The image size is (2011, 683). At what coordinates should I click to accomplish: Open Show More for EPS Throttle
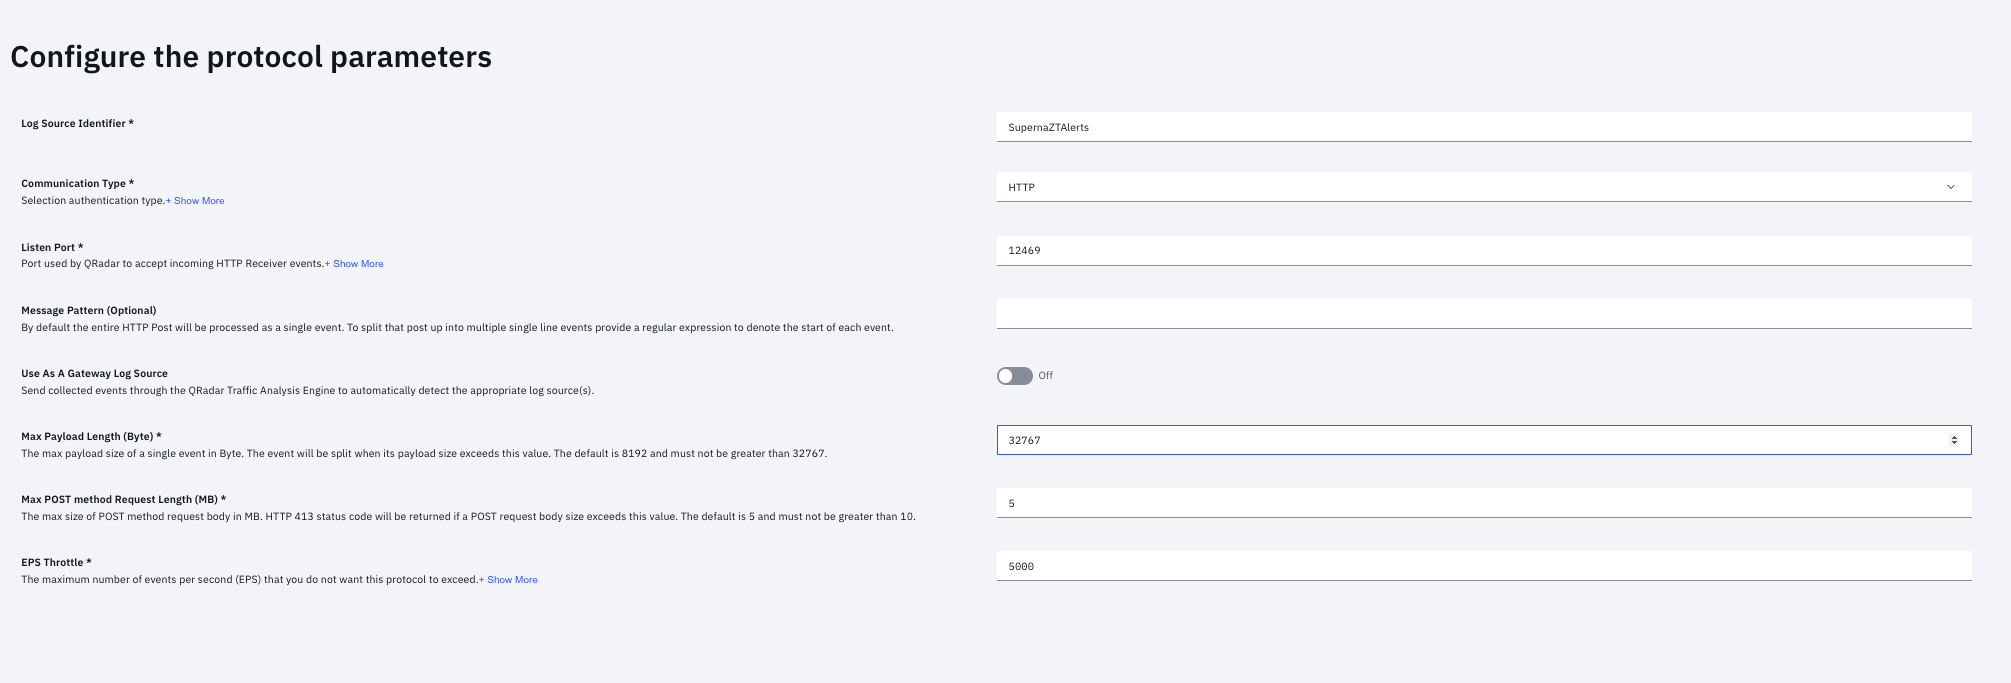[x=511, y=580]
